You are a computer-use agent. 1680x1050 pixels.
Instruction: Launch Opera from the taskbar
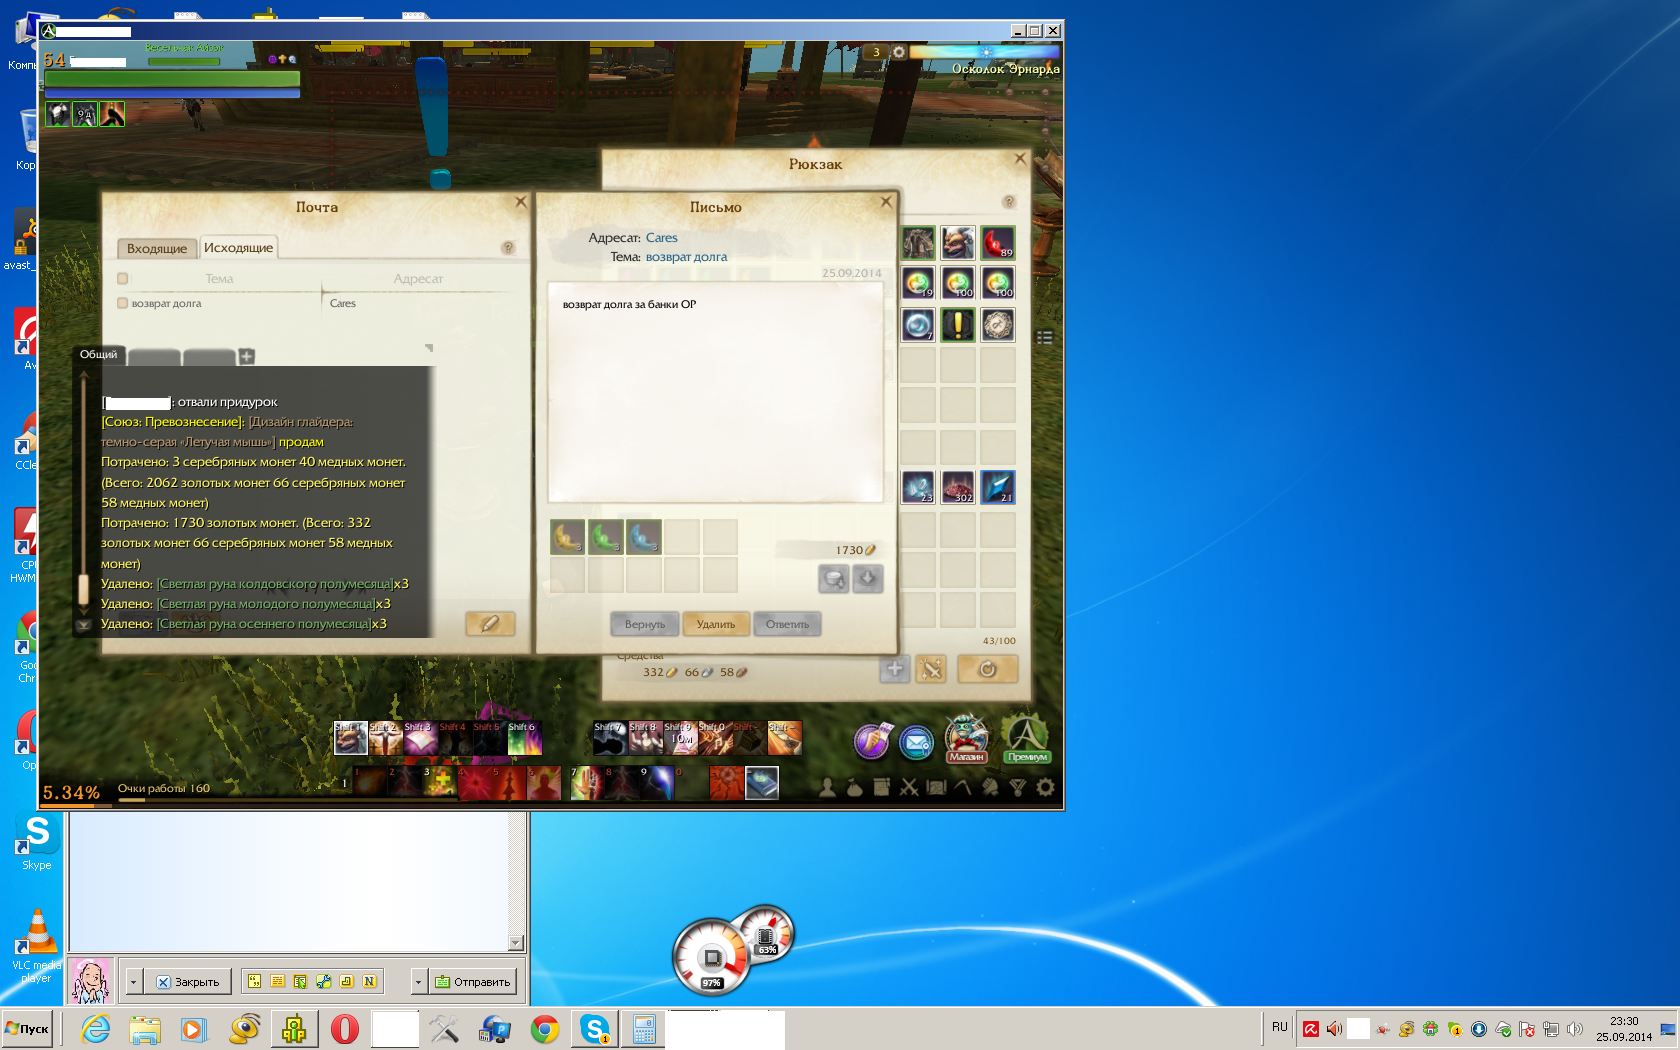(x=345, y=1029)
